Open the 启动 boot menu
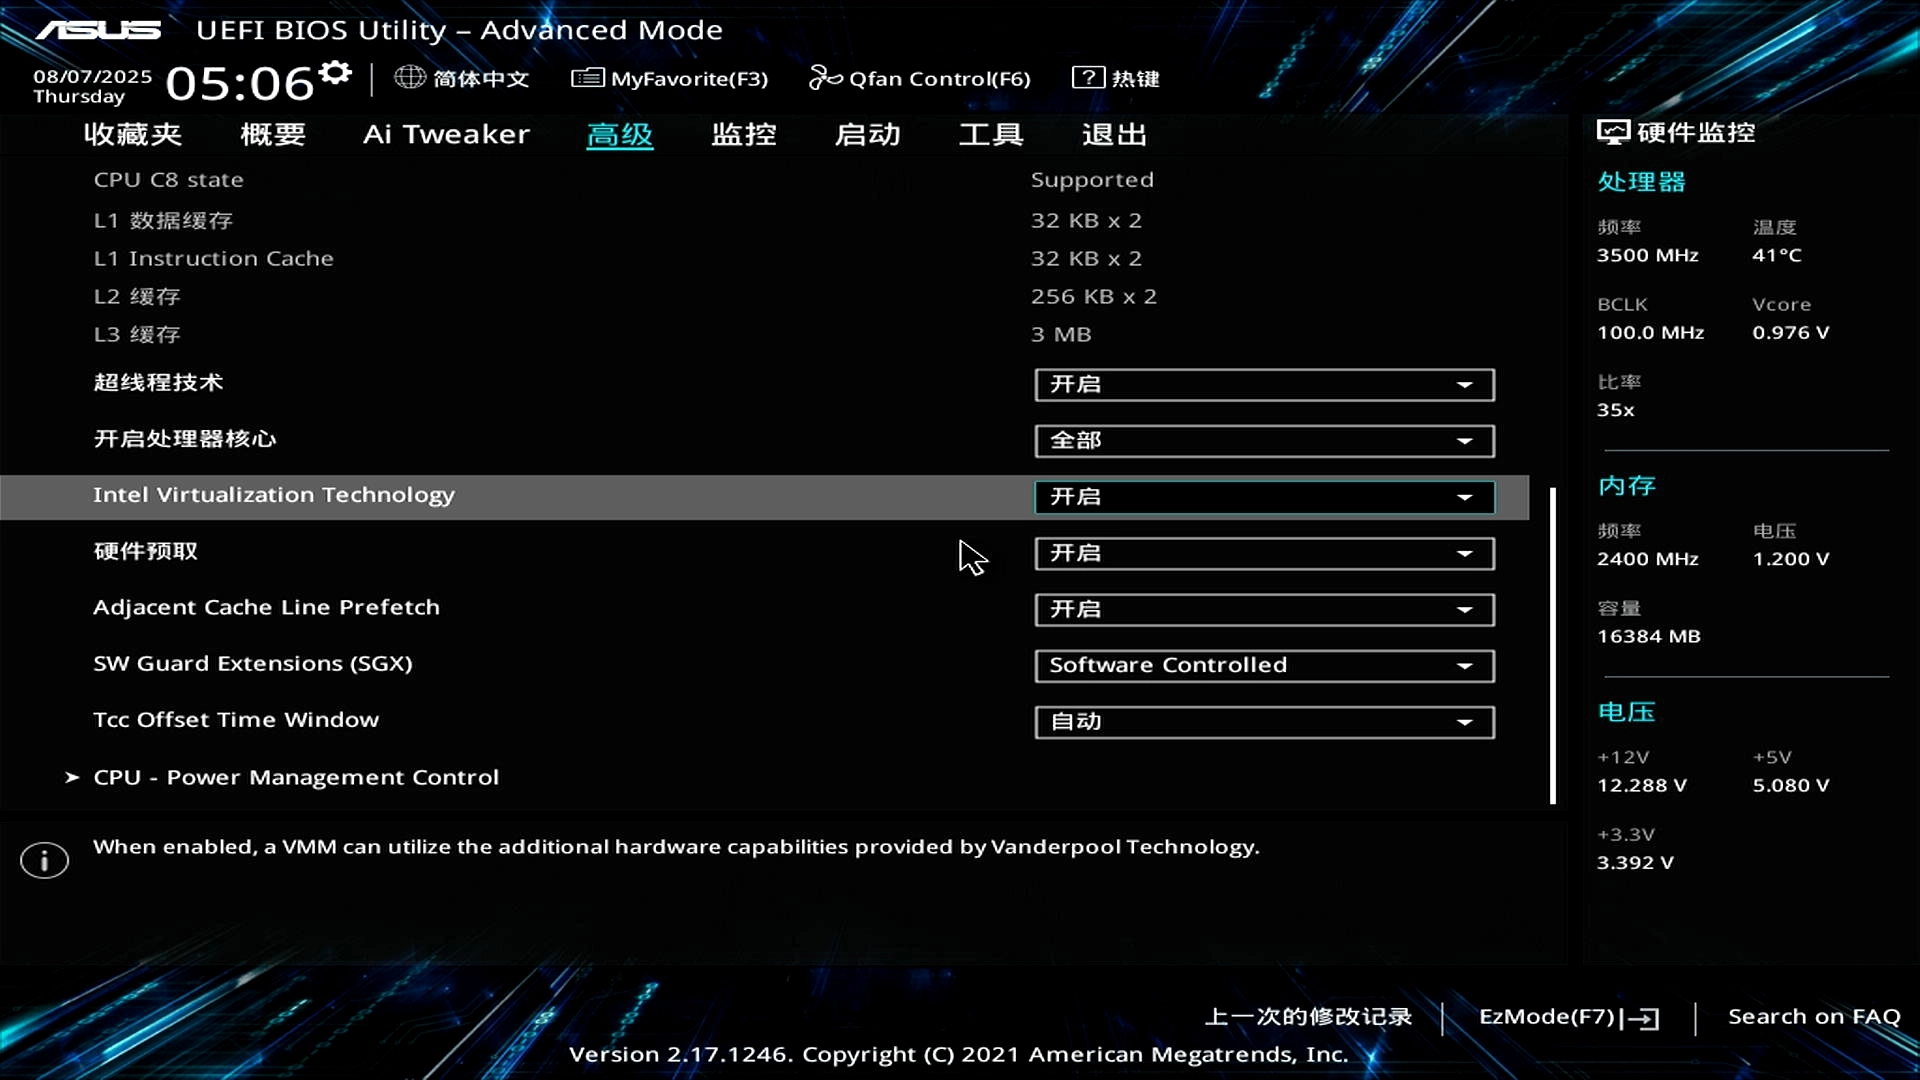1920x1080 pixels. coord(868,134)
